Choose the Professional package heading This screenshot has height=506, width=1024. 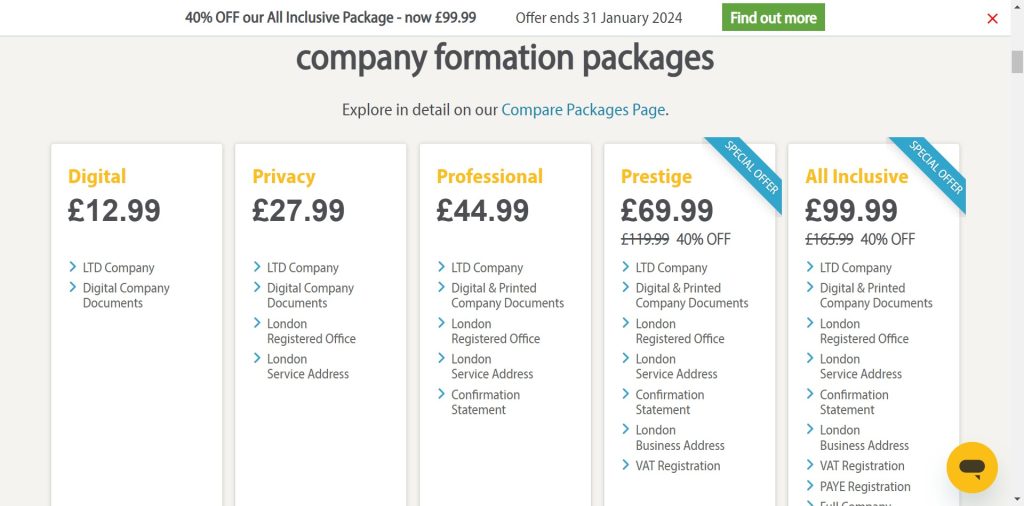tap(489, 176)
